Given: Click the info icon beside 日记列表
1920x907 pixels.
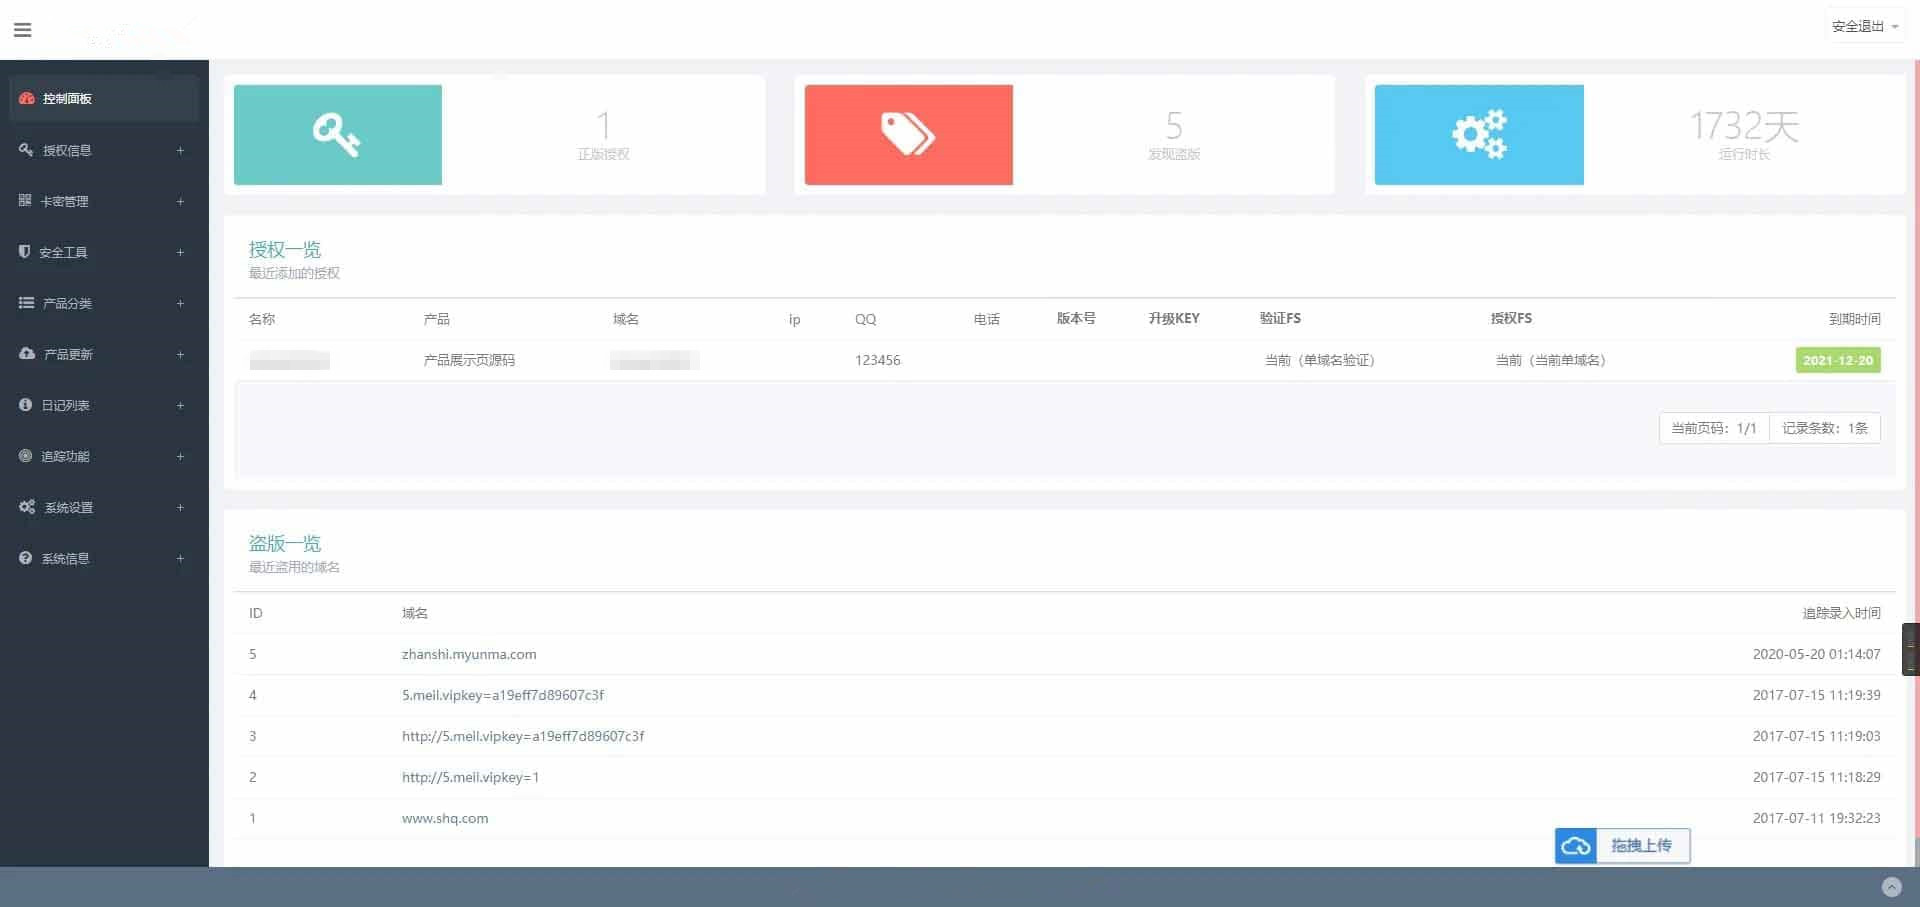Looking at the screenshot, I should click(x=26, y=404).
